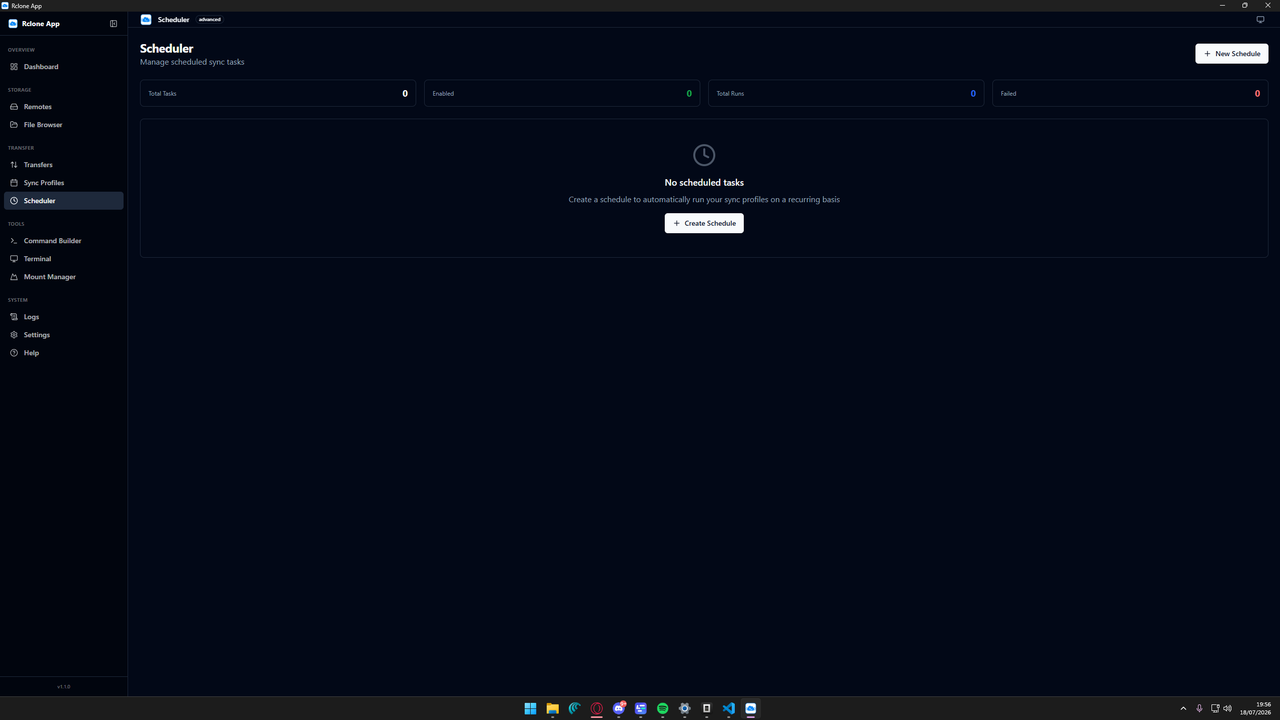Open the File Browser
The width and height of the screenshot is (1280, 720).
(64, 125)
